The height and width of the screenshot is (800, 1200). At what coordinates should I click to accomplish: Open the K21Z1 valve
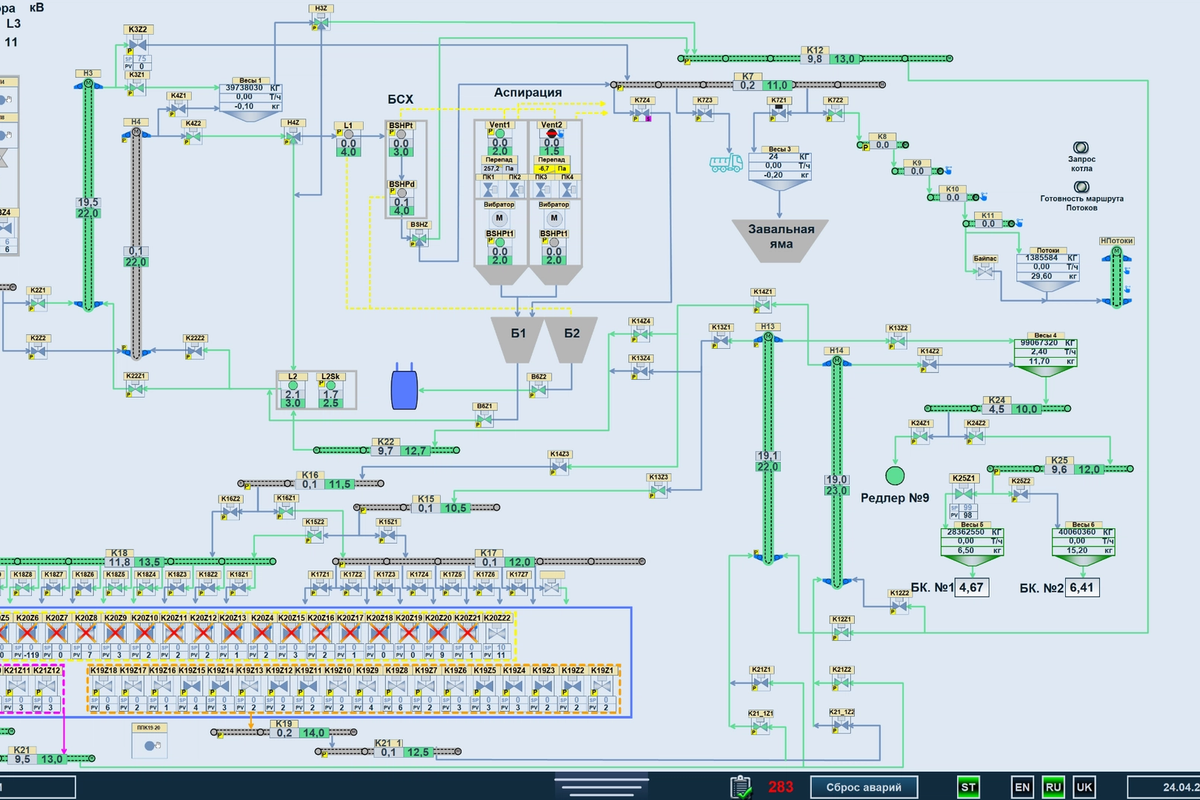point(762,684)
